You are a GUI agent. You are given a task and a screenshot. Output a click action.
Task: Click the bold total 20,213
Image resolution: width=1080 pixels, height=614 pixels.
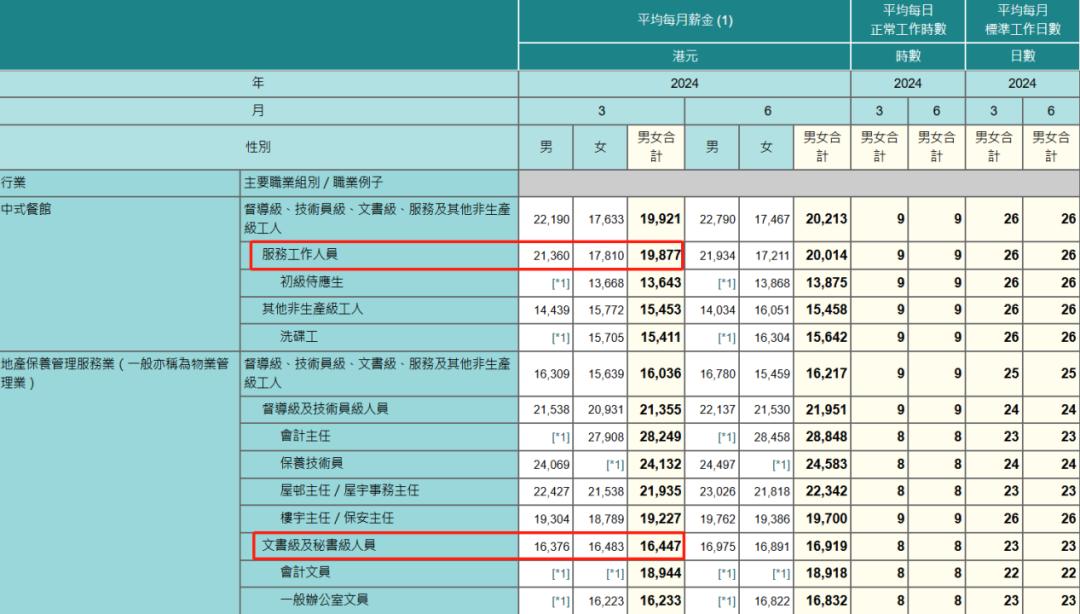coord(827,219)
